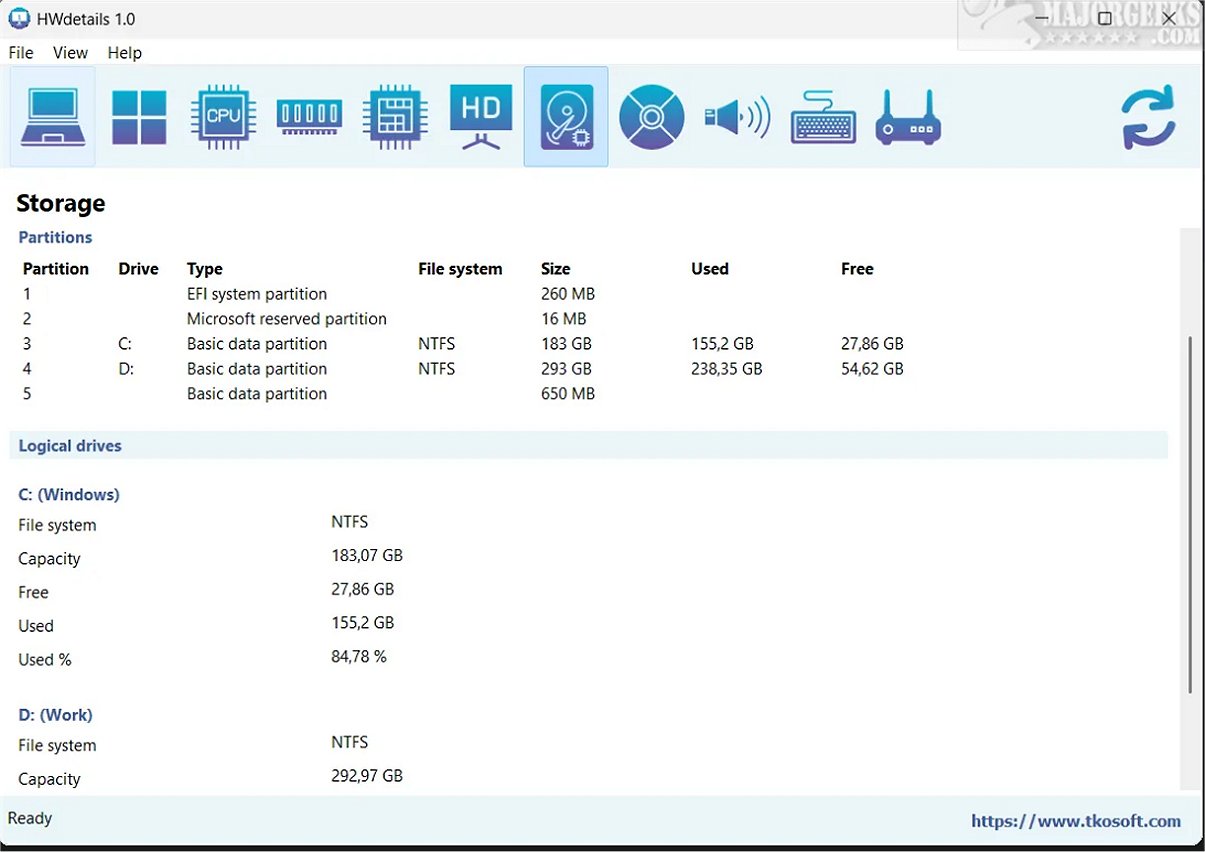Click partition number 5 cell
The image size is (1205, 852).
coord(27,394)
